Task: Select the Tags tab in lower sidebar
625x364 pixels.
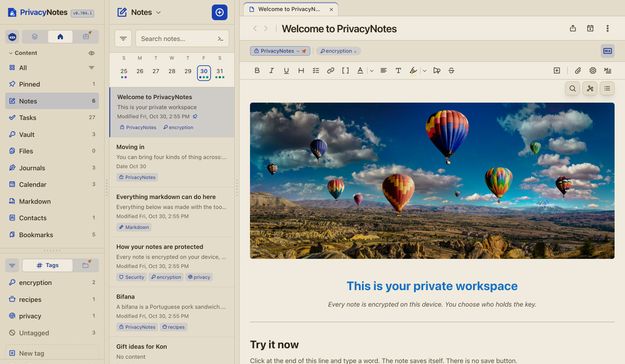Action: [47, 265]
